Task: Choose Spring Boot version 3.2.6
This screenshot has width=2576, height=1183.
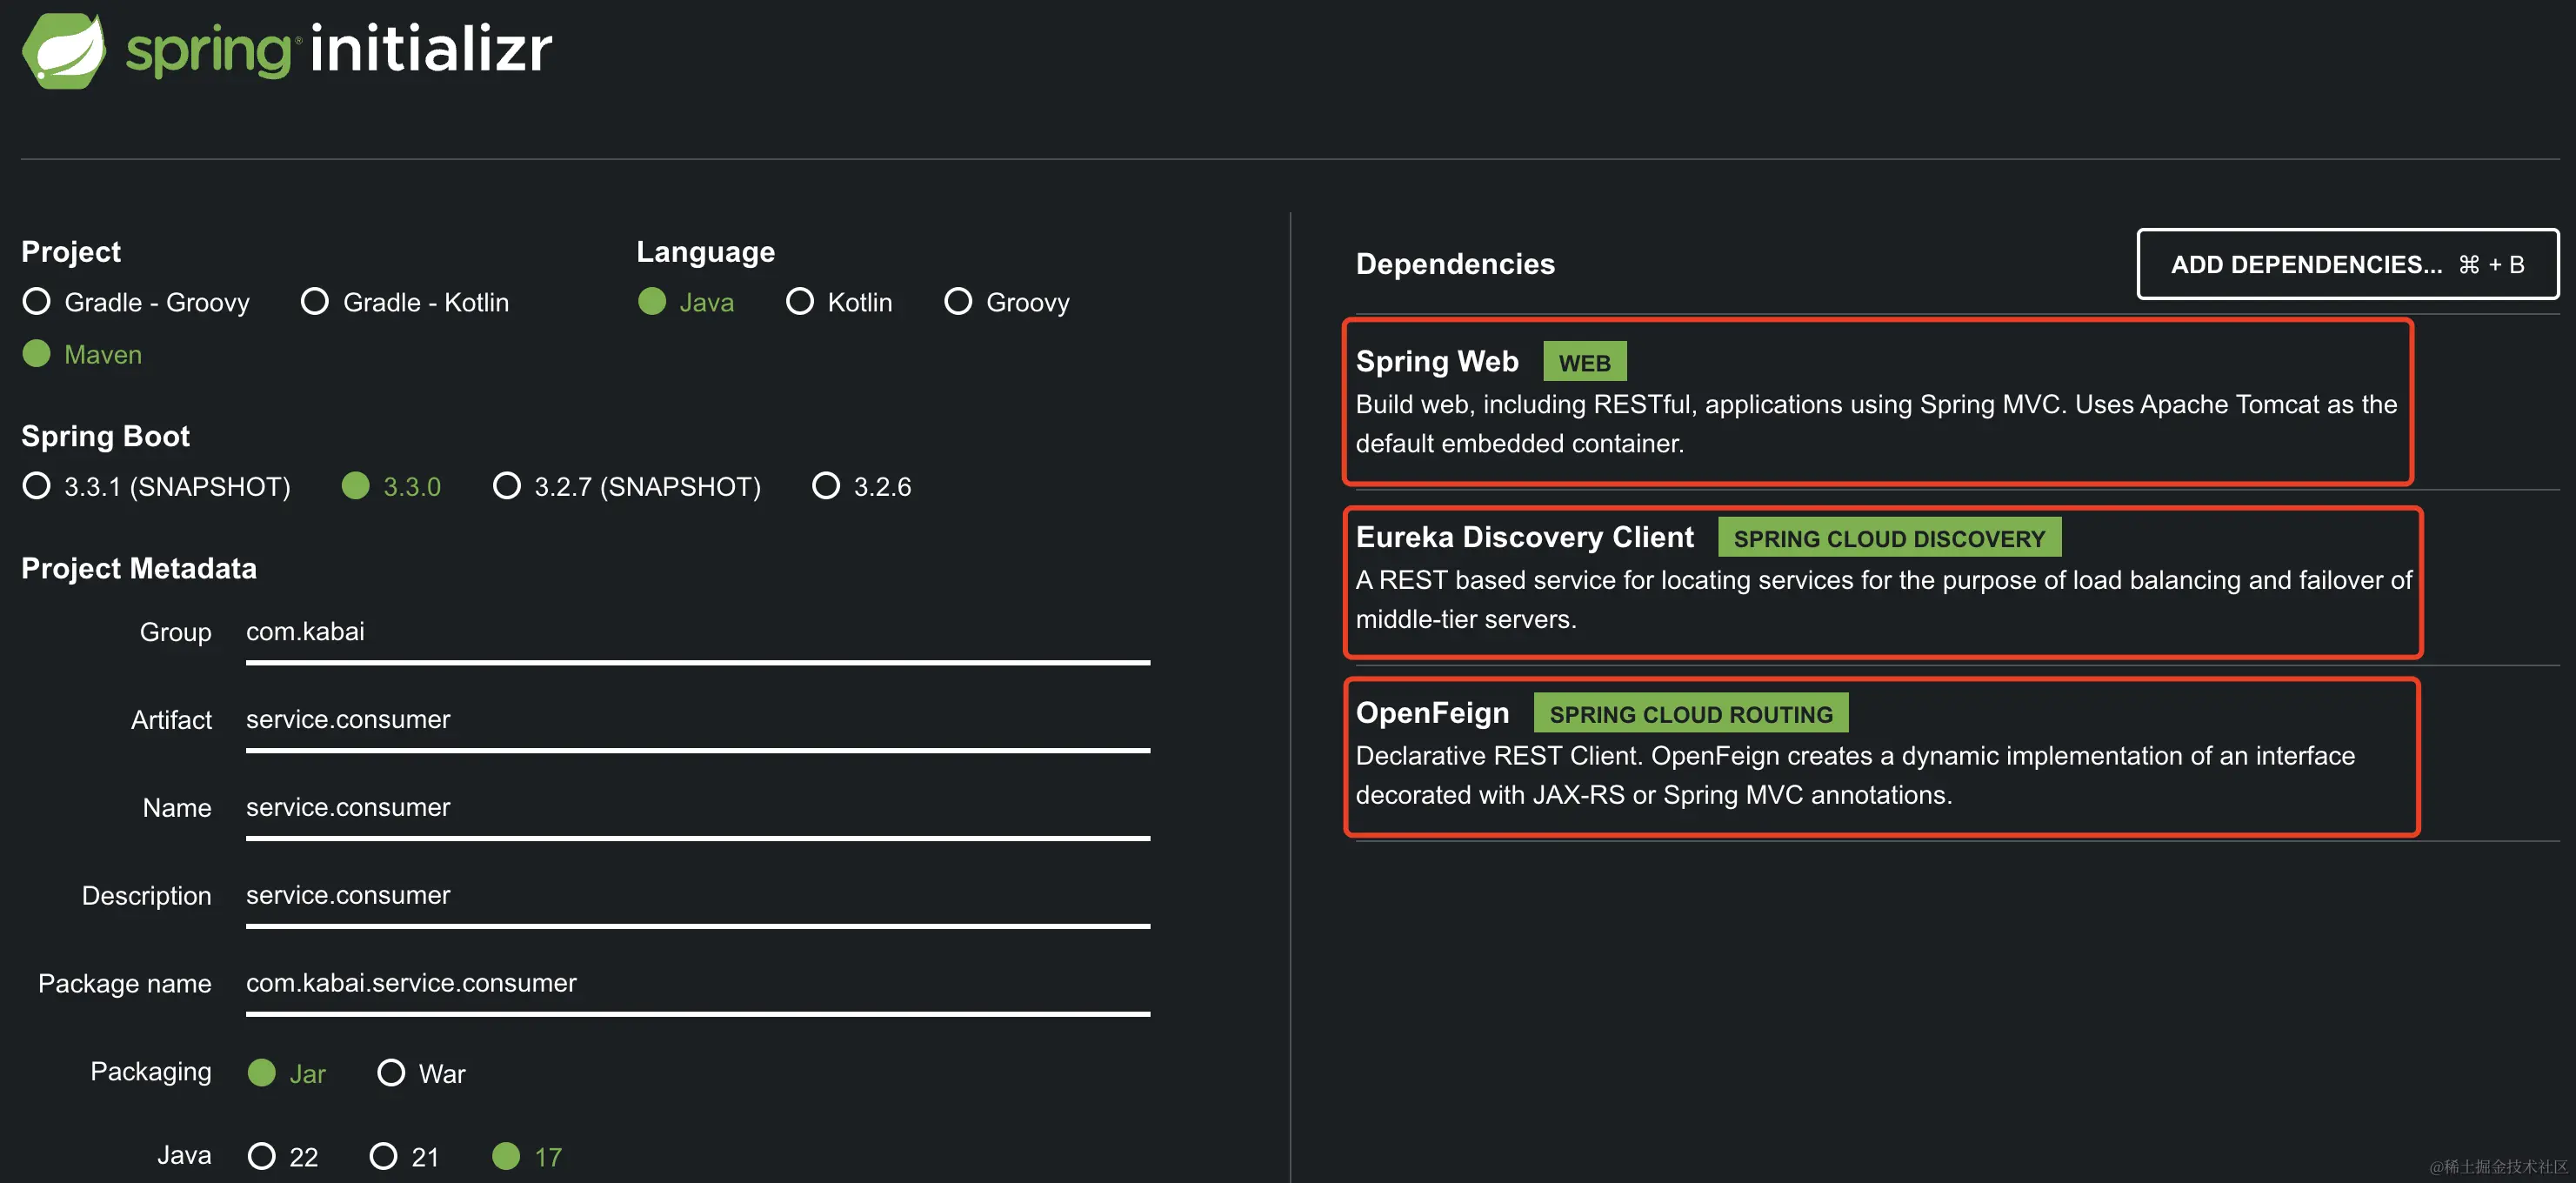Action: [826, 486]
